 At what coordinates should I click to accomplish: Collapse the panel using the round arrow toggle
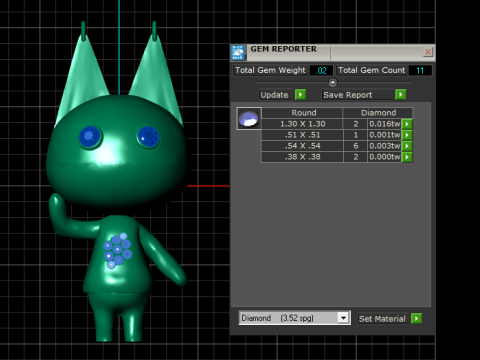pyautogui.click(x=333, y=82)
